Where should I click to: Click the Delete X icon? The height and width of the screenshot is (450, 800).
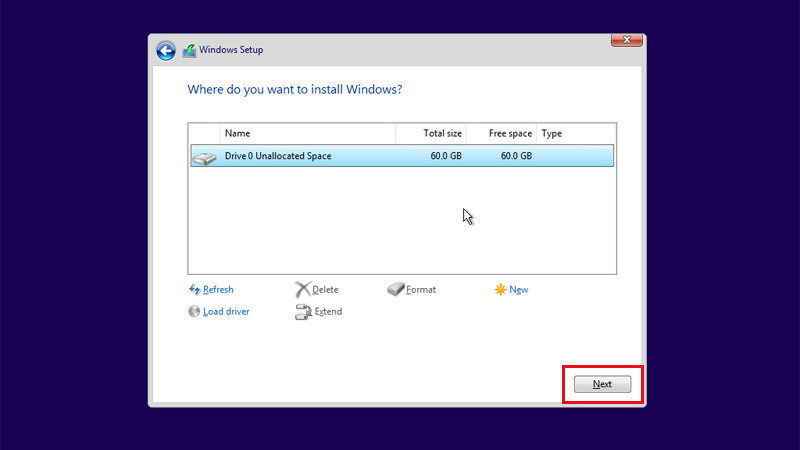[x=303, y=289]
